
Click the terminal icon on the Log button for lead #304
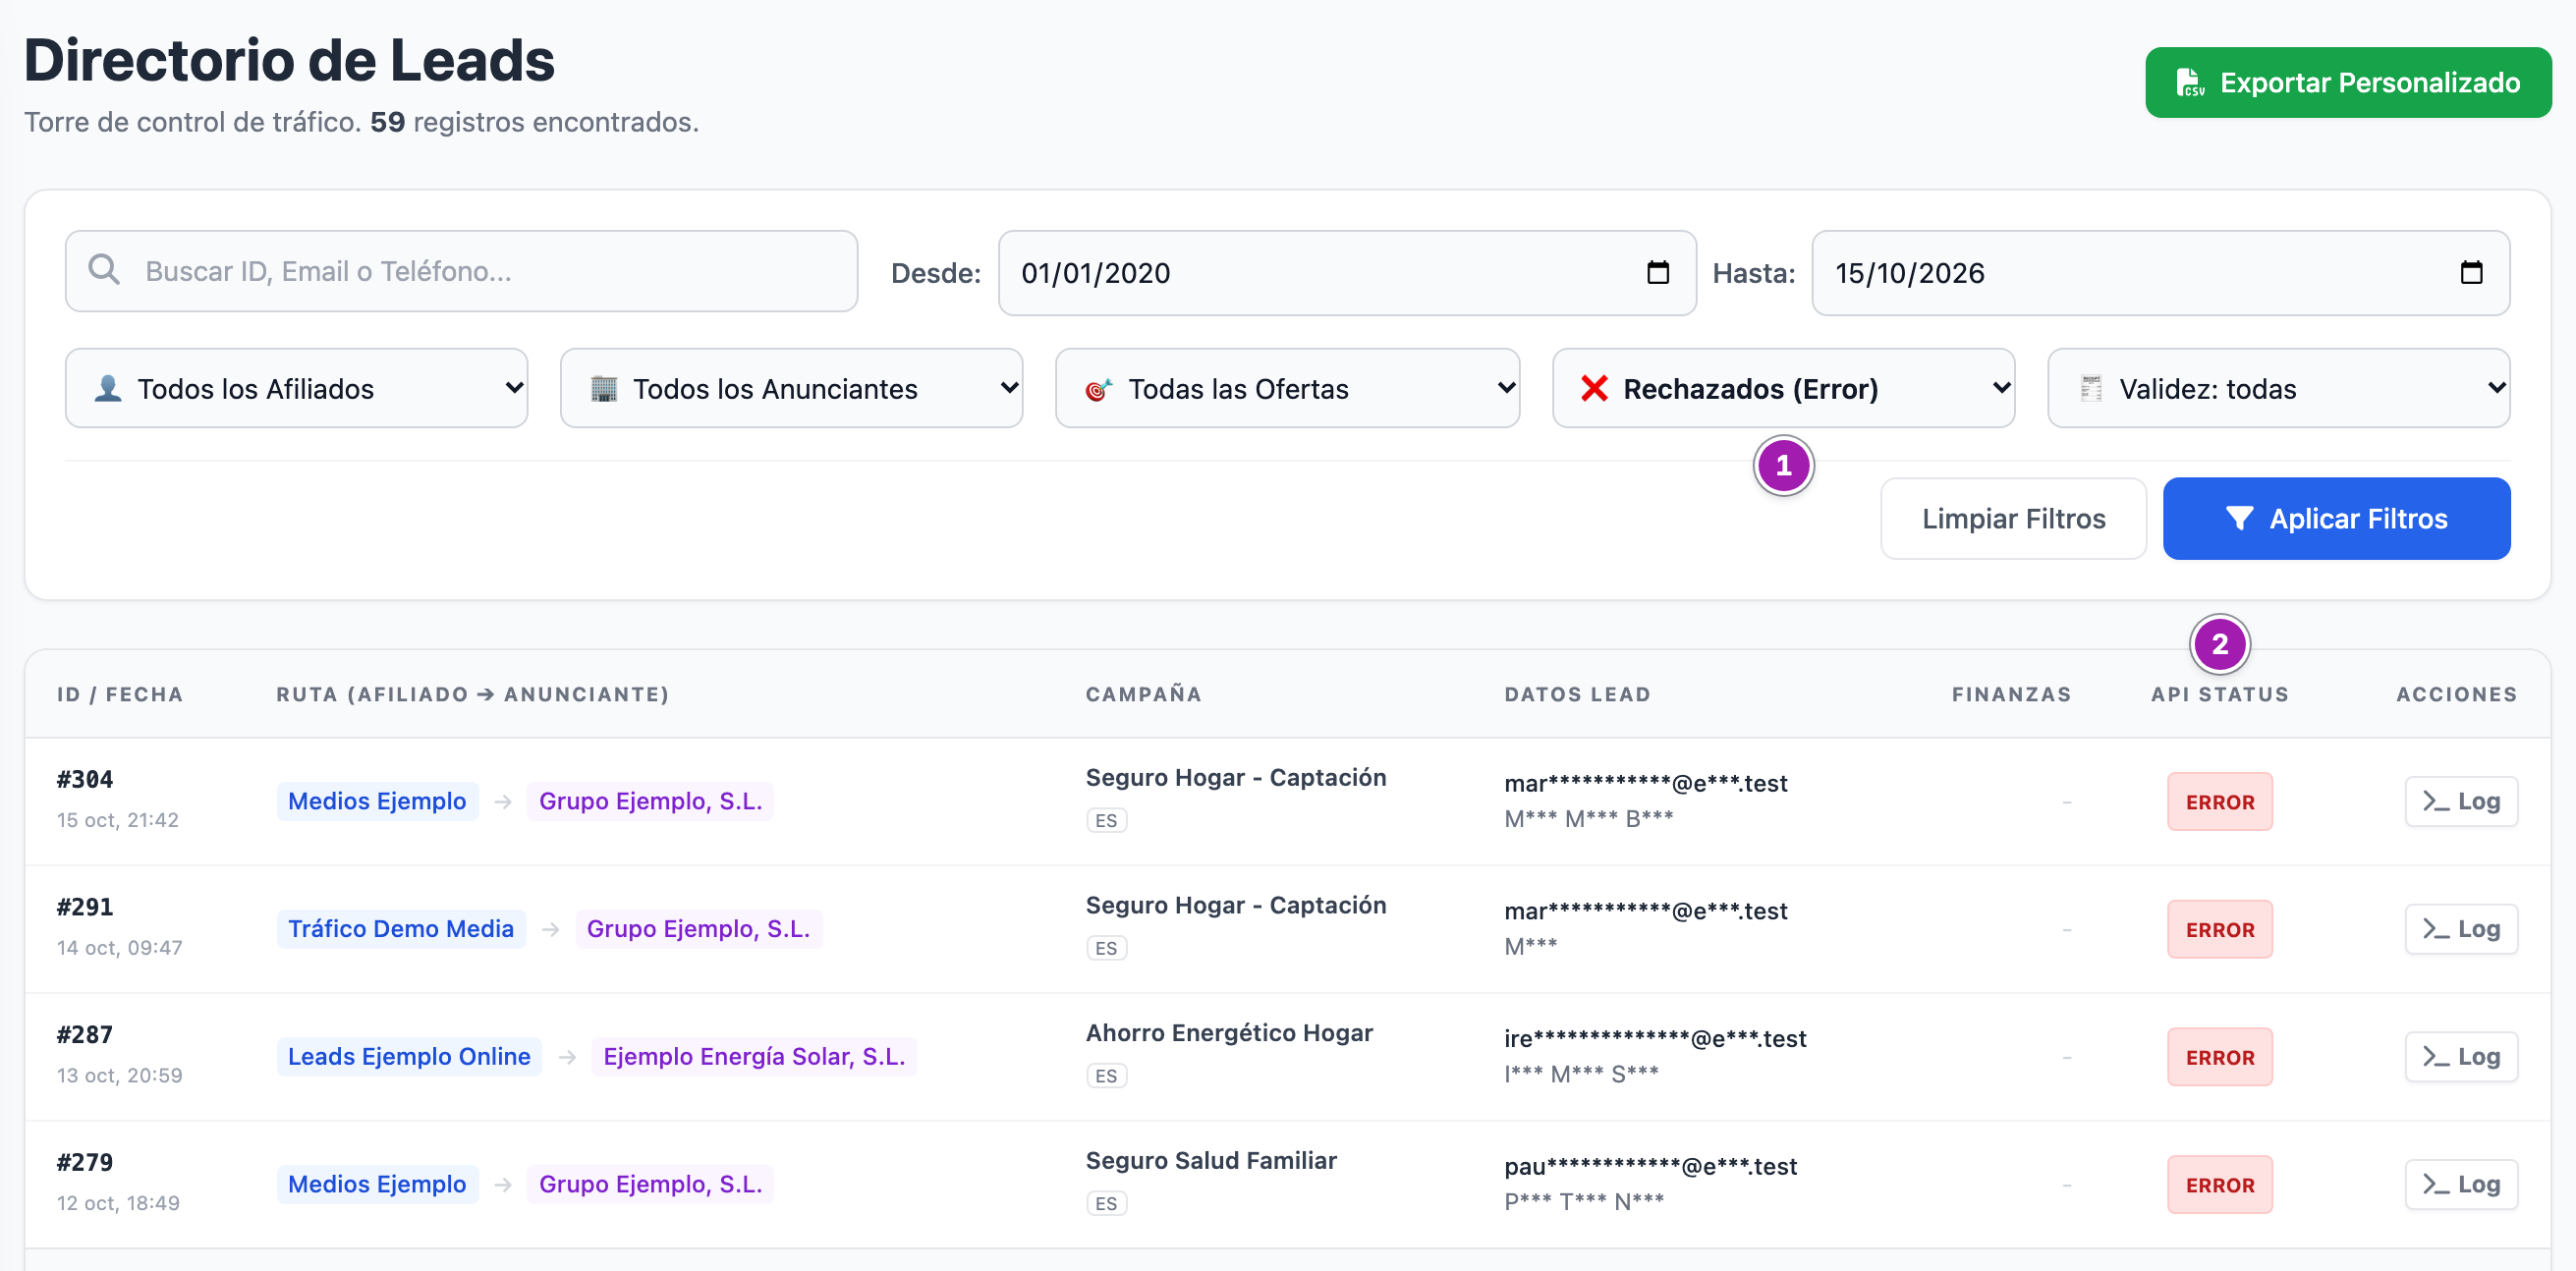(2435, 801)
